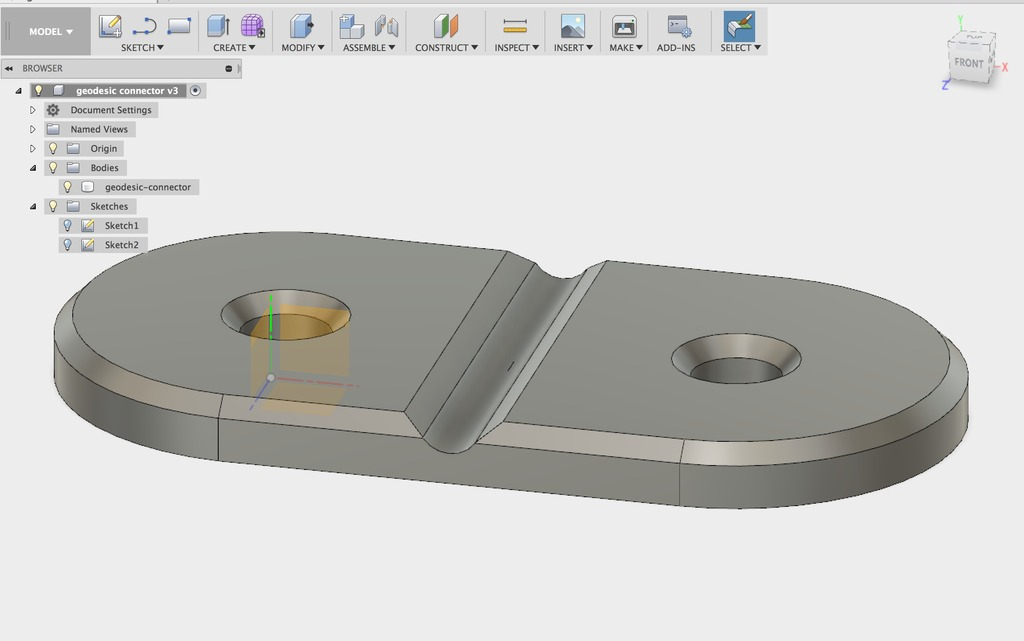The height and width of the screenshot is (641, 1024).
Task: Select the Press Pull tool in Modify
Action: [299, 25]
